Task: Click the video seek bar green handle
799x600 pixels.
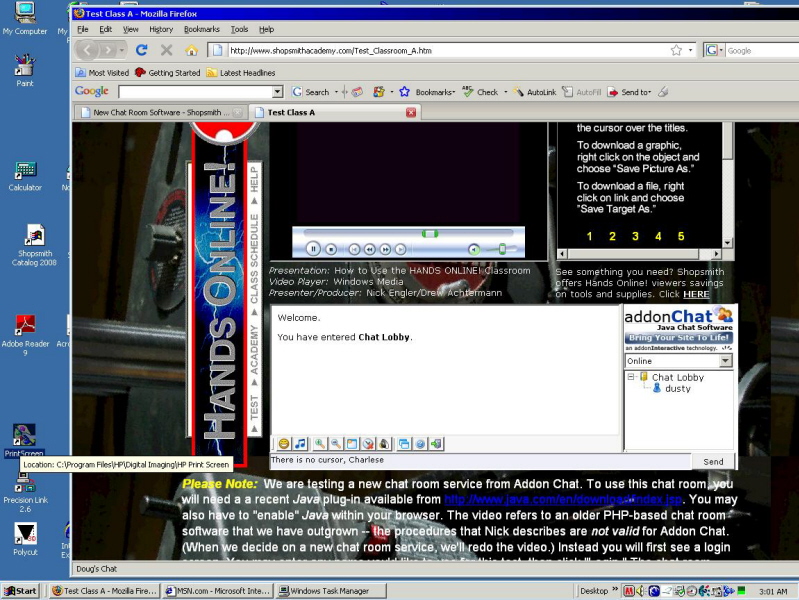Action: pyautogui.click(x=430, y=233)
